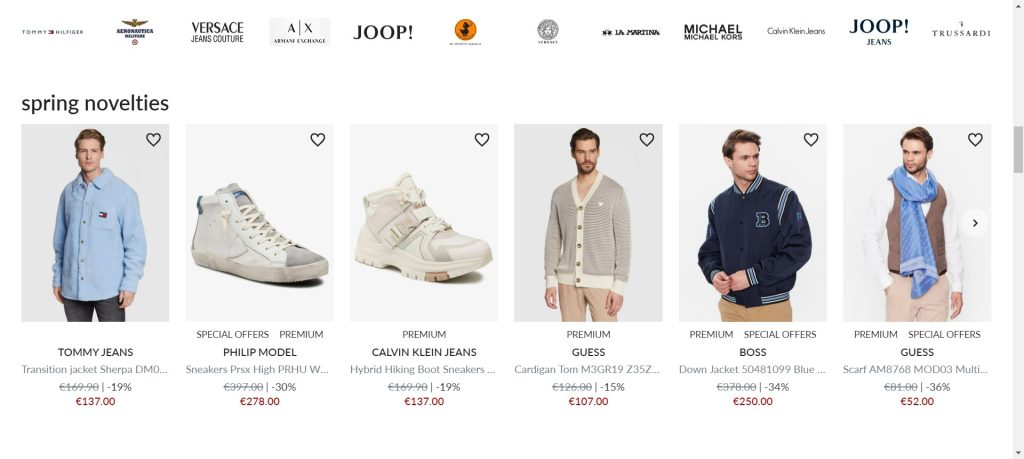Open the Aeronautica Militare brand logo
1024x459 pixels.
(134, 31)
